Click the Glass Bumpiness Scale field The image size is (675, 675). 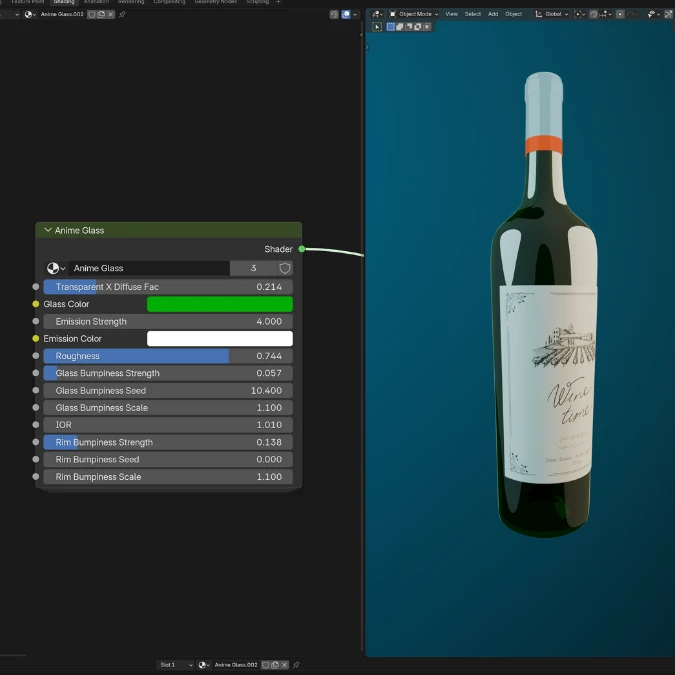168,408
